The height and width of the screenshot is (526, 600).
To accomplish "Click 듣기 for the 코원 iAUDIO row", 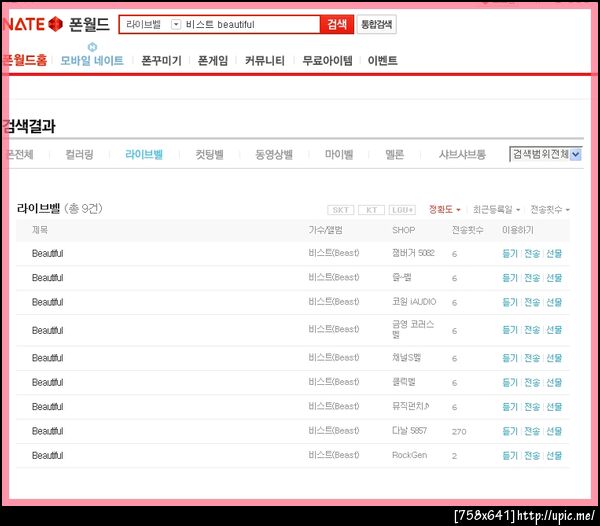I will tap(510, 303).
